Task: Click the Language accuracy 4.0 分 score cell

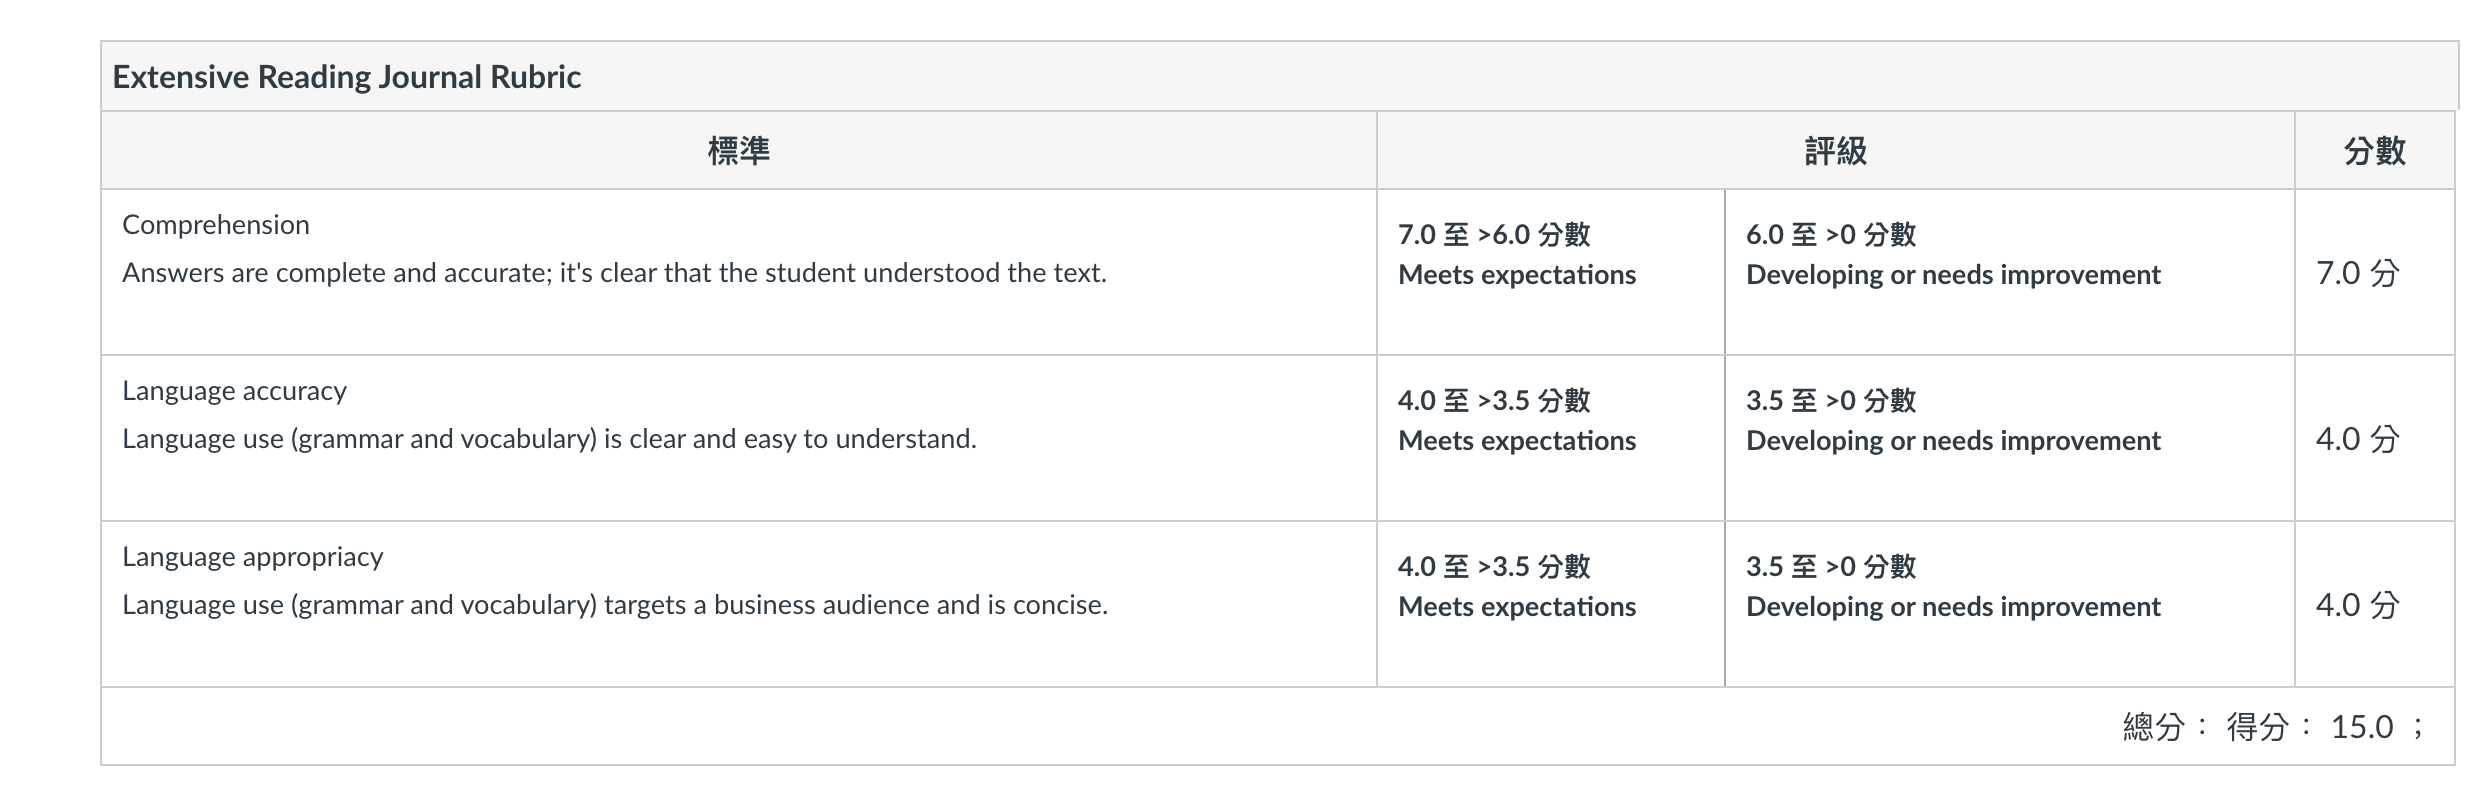Action: (2375, 438)
